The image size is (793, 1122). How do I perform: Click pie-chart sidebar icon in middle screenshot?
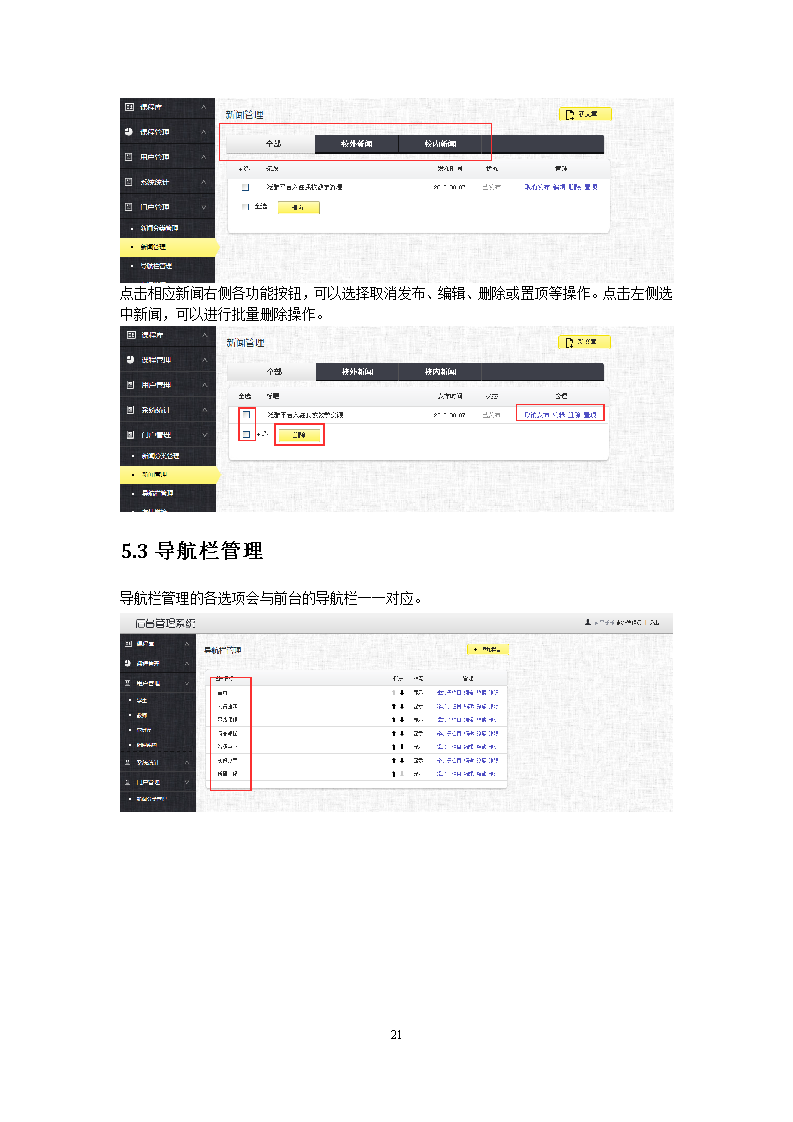[130, 360]
